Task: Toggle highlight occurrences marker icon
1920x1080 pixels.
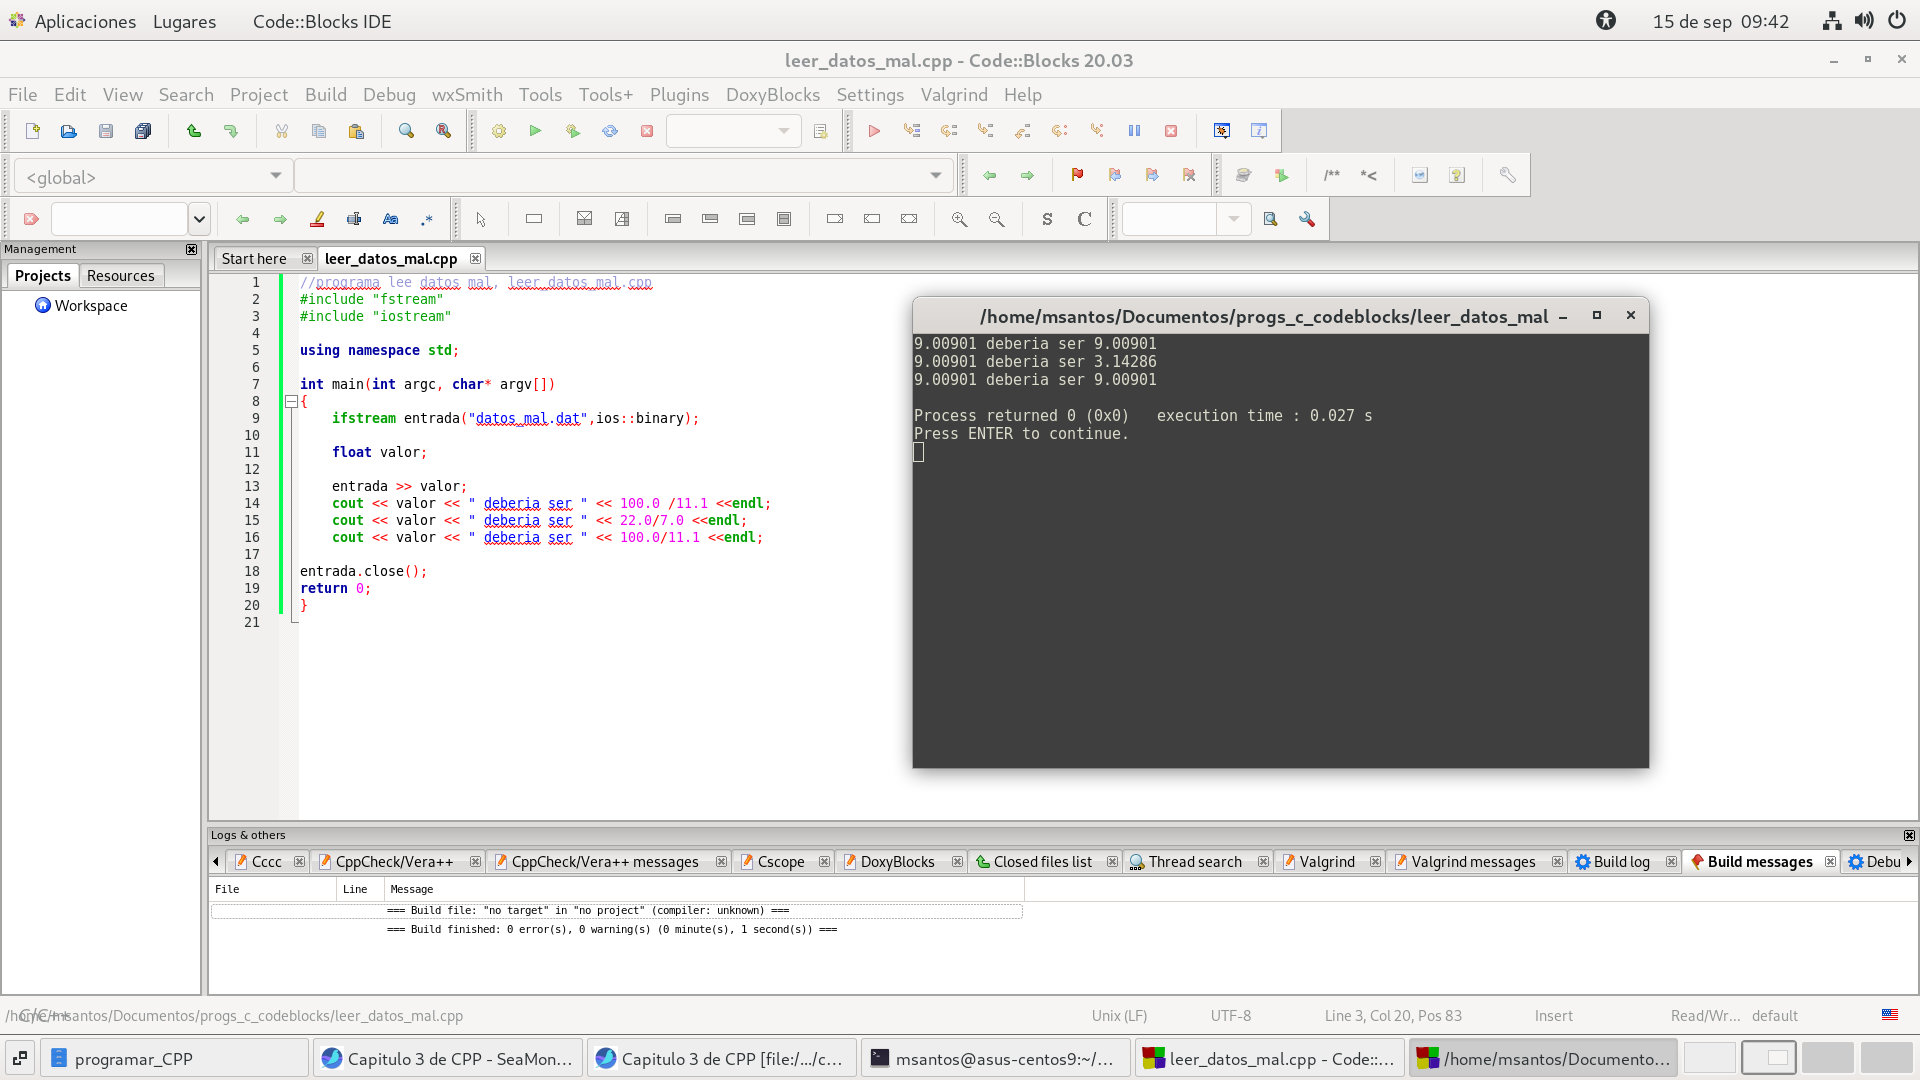Action: pyautogui.click(x=317, y=219)
